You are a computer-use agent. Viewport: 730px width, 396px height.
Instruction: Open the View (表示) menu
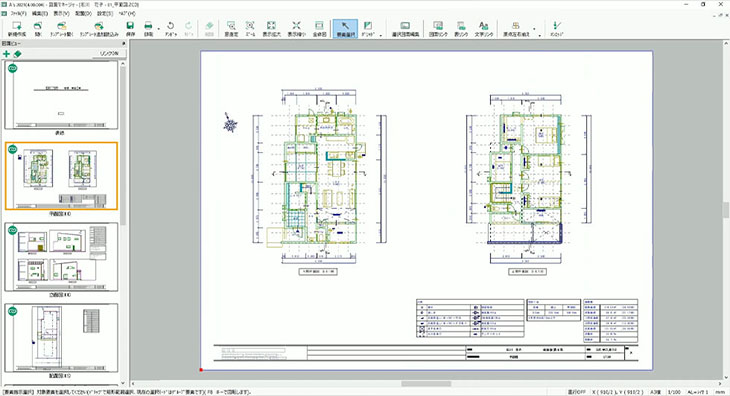click(x=61, y=13)
